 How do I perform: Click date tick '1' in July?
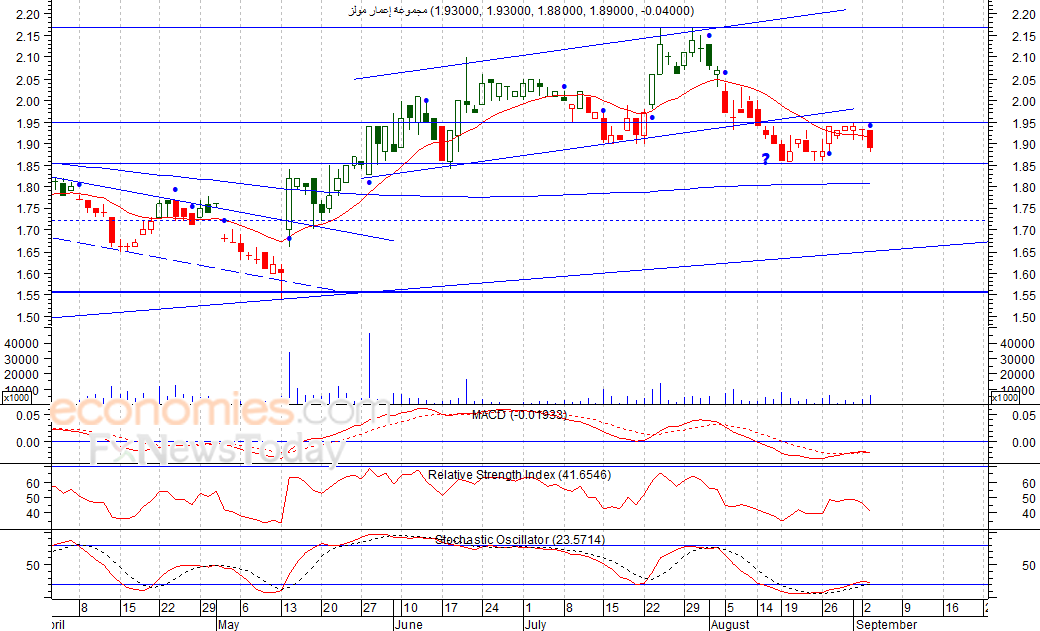[529, 608]
